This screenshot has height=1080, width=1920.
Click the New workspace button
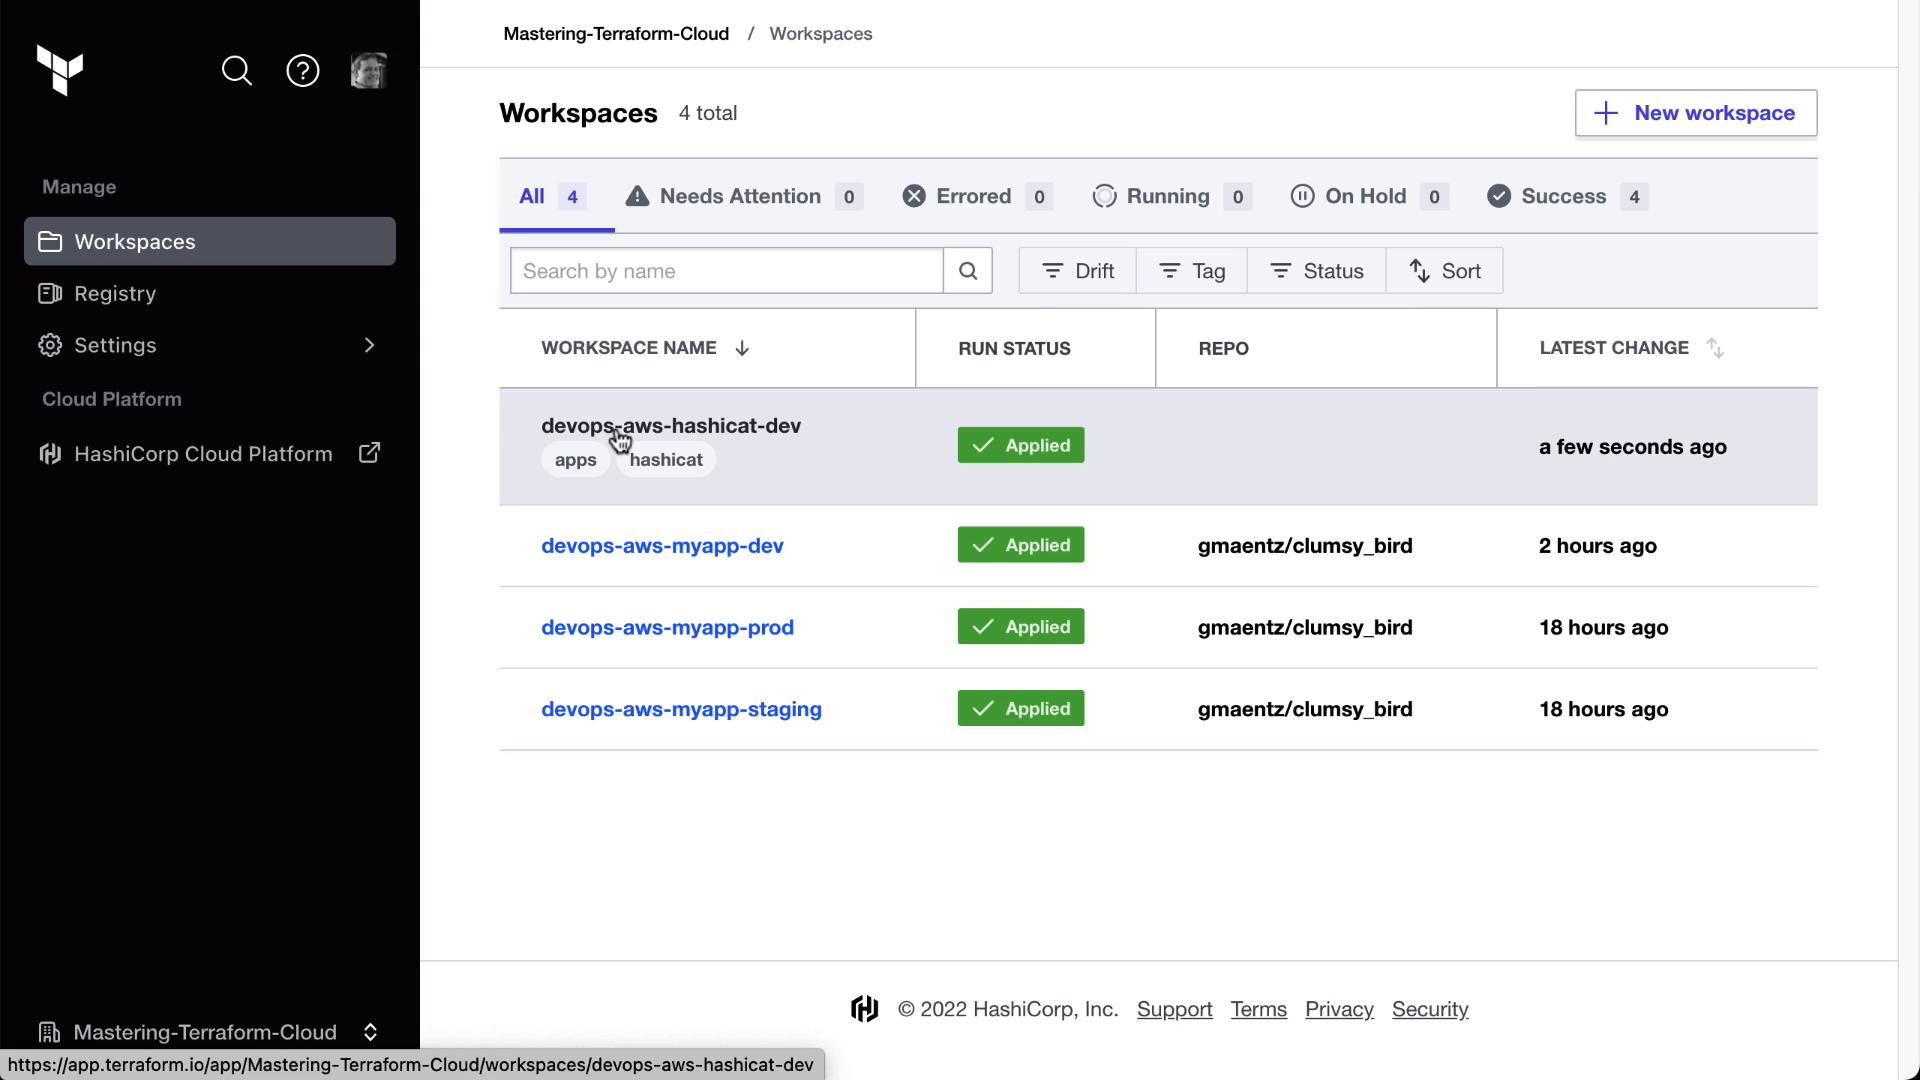pyautogui.click(x=1696, y=113)
